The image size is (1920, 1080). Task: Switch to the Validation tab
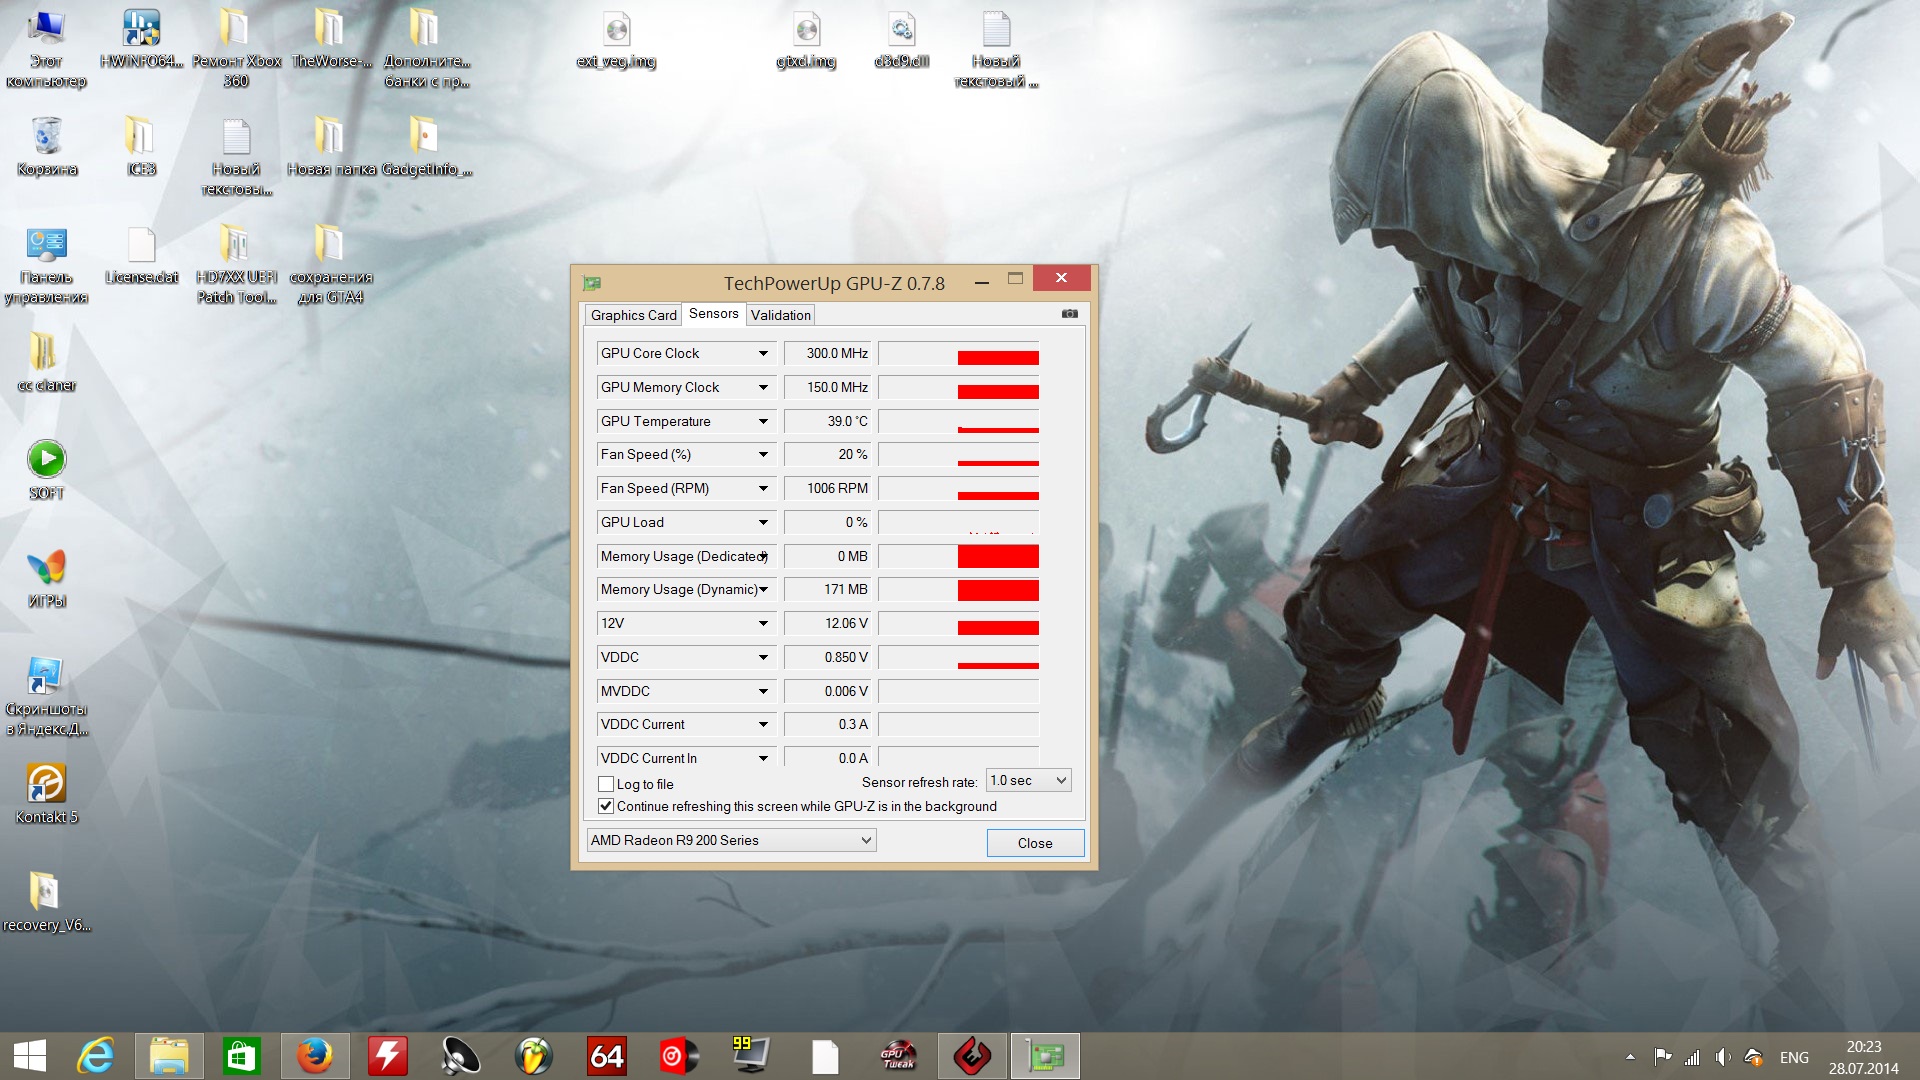pyautogui.click(x=780, y=315)
